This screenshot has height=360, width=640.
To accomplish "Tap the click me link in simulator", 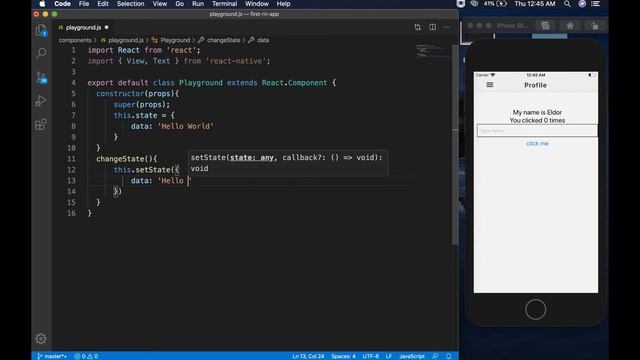I will [x=537, y=143].
